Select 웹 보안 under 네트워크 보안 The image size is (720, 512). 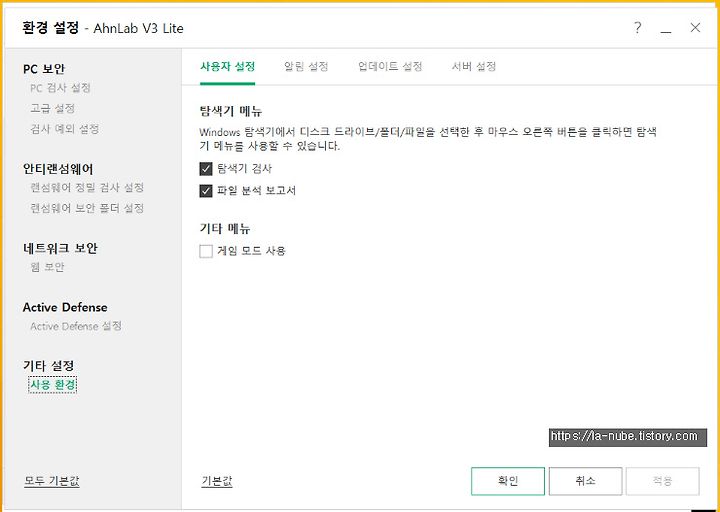click(x=47, y=267)
